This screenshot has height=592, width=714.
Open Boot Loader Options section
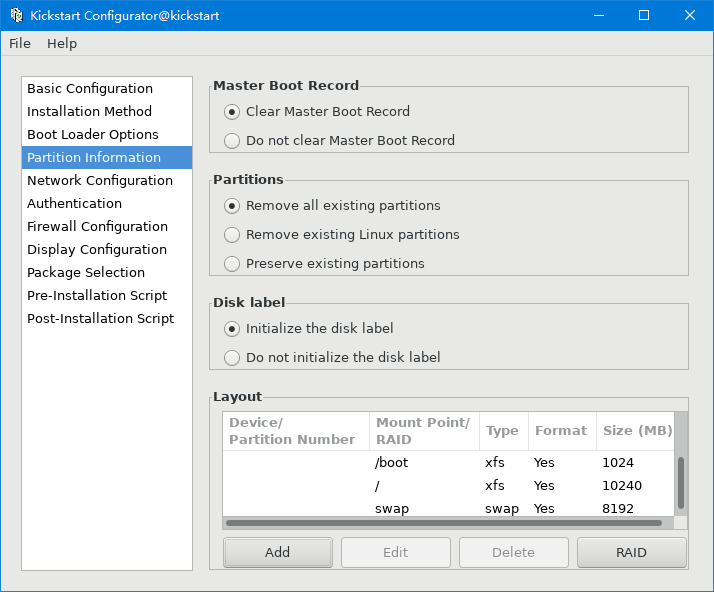(107, 134)
